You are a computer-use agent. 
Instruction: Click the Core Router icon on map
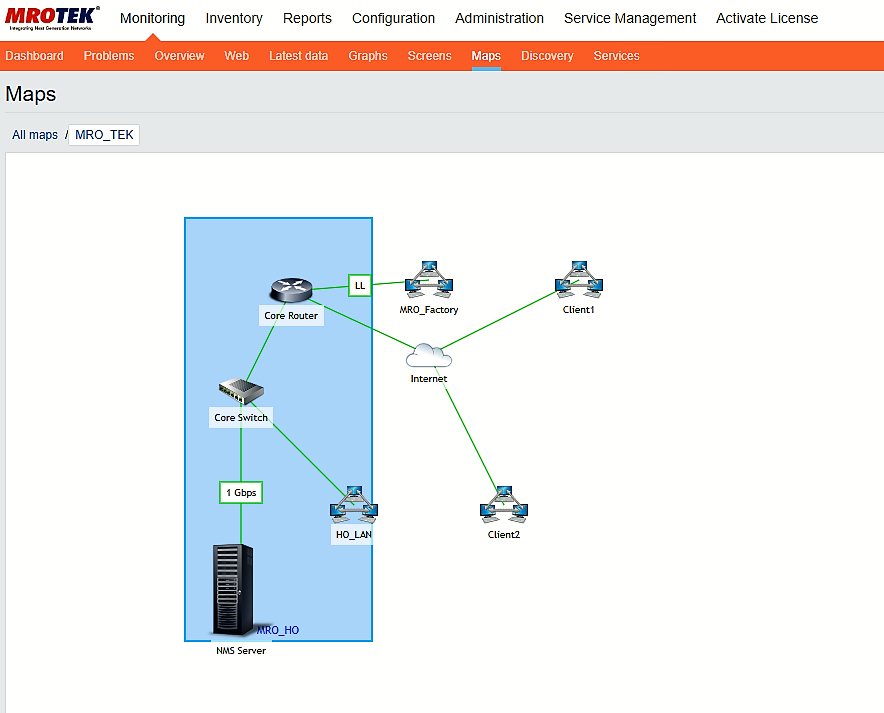[292, 290]
